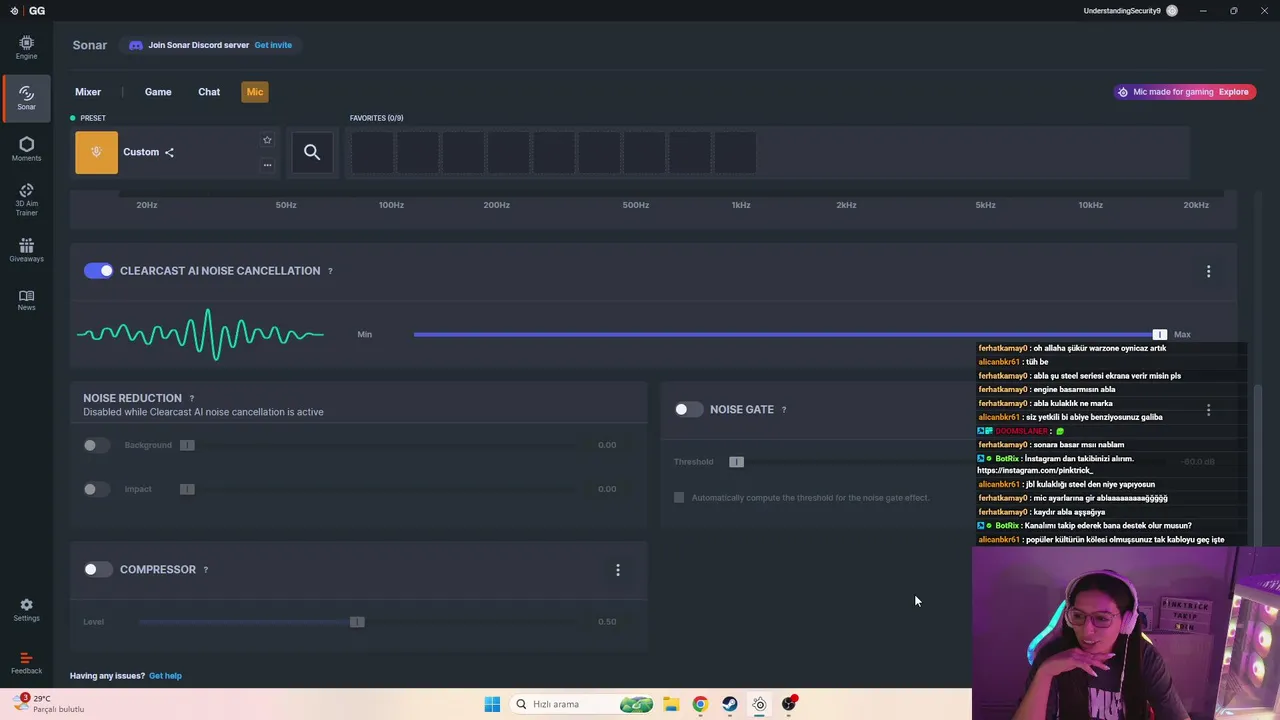1280x720 pixels.
Task: Check automatically compute noise gate threshold
Action: click(x=679, y=497)
